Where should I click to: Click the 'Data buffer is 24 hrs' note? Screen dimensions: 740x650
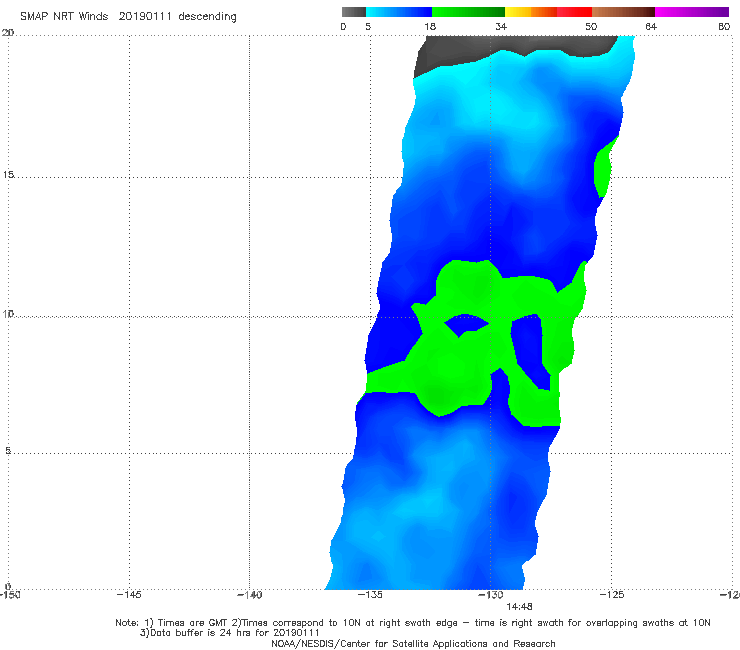coord(230,633)
